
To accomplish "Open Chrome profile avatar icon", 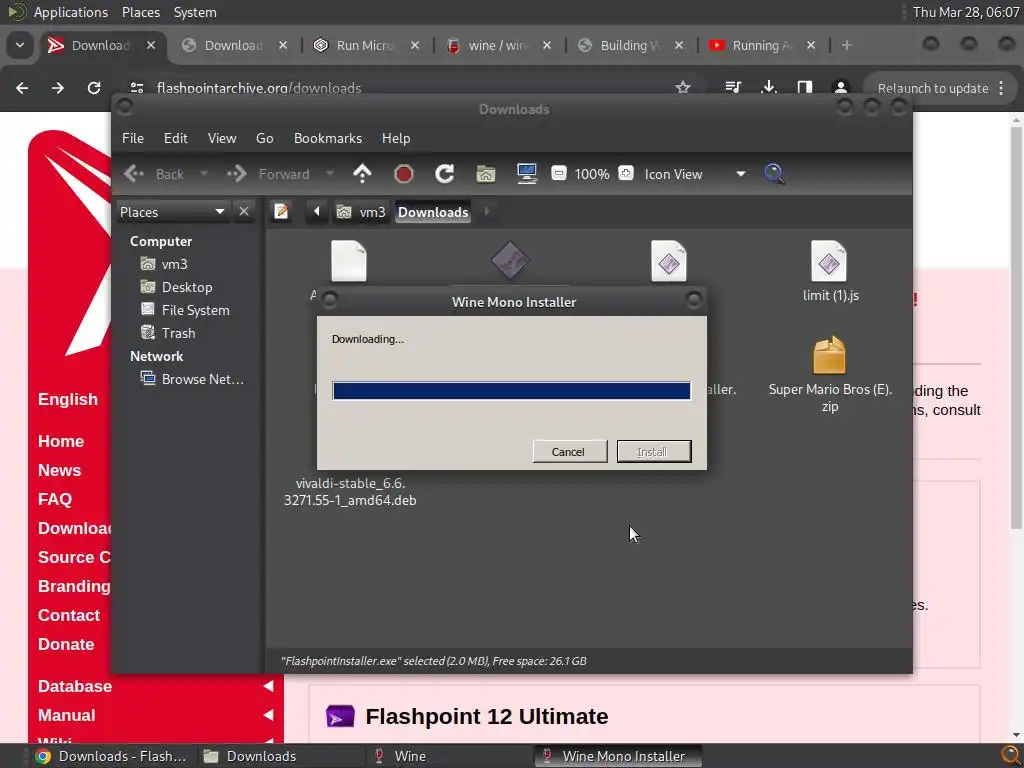I will click(840, 88).
